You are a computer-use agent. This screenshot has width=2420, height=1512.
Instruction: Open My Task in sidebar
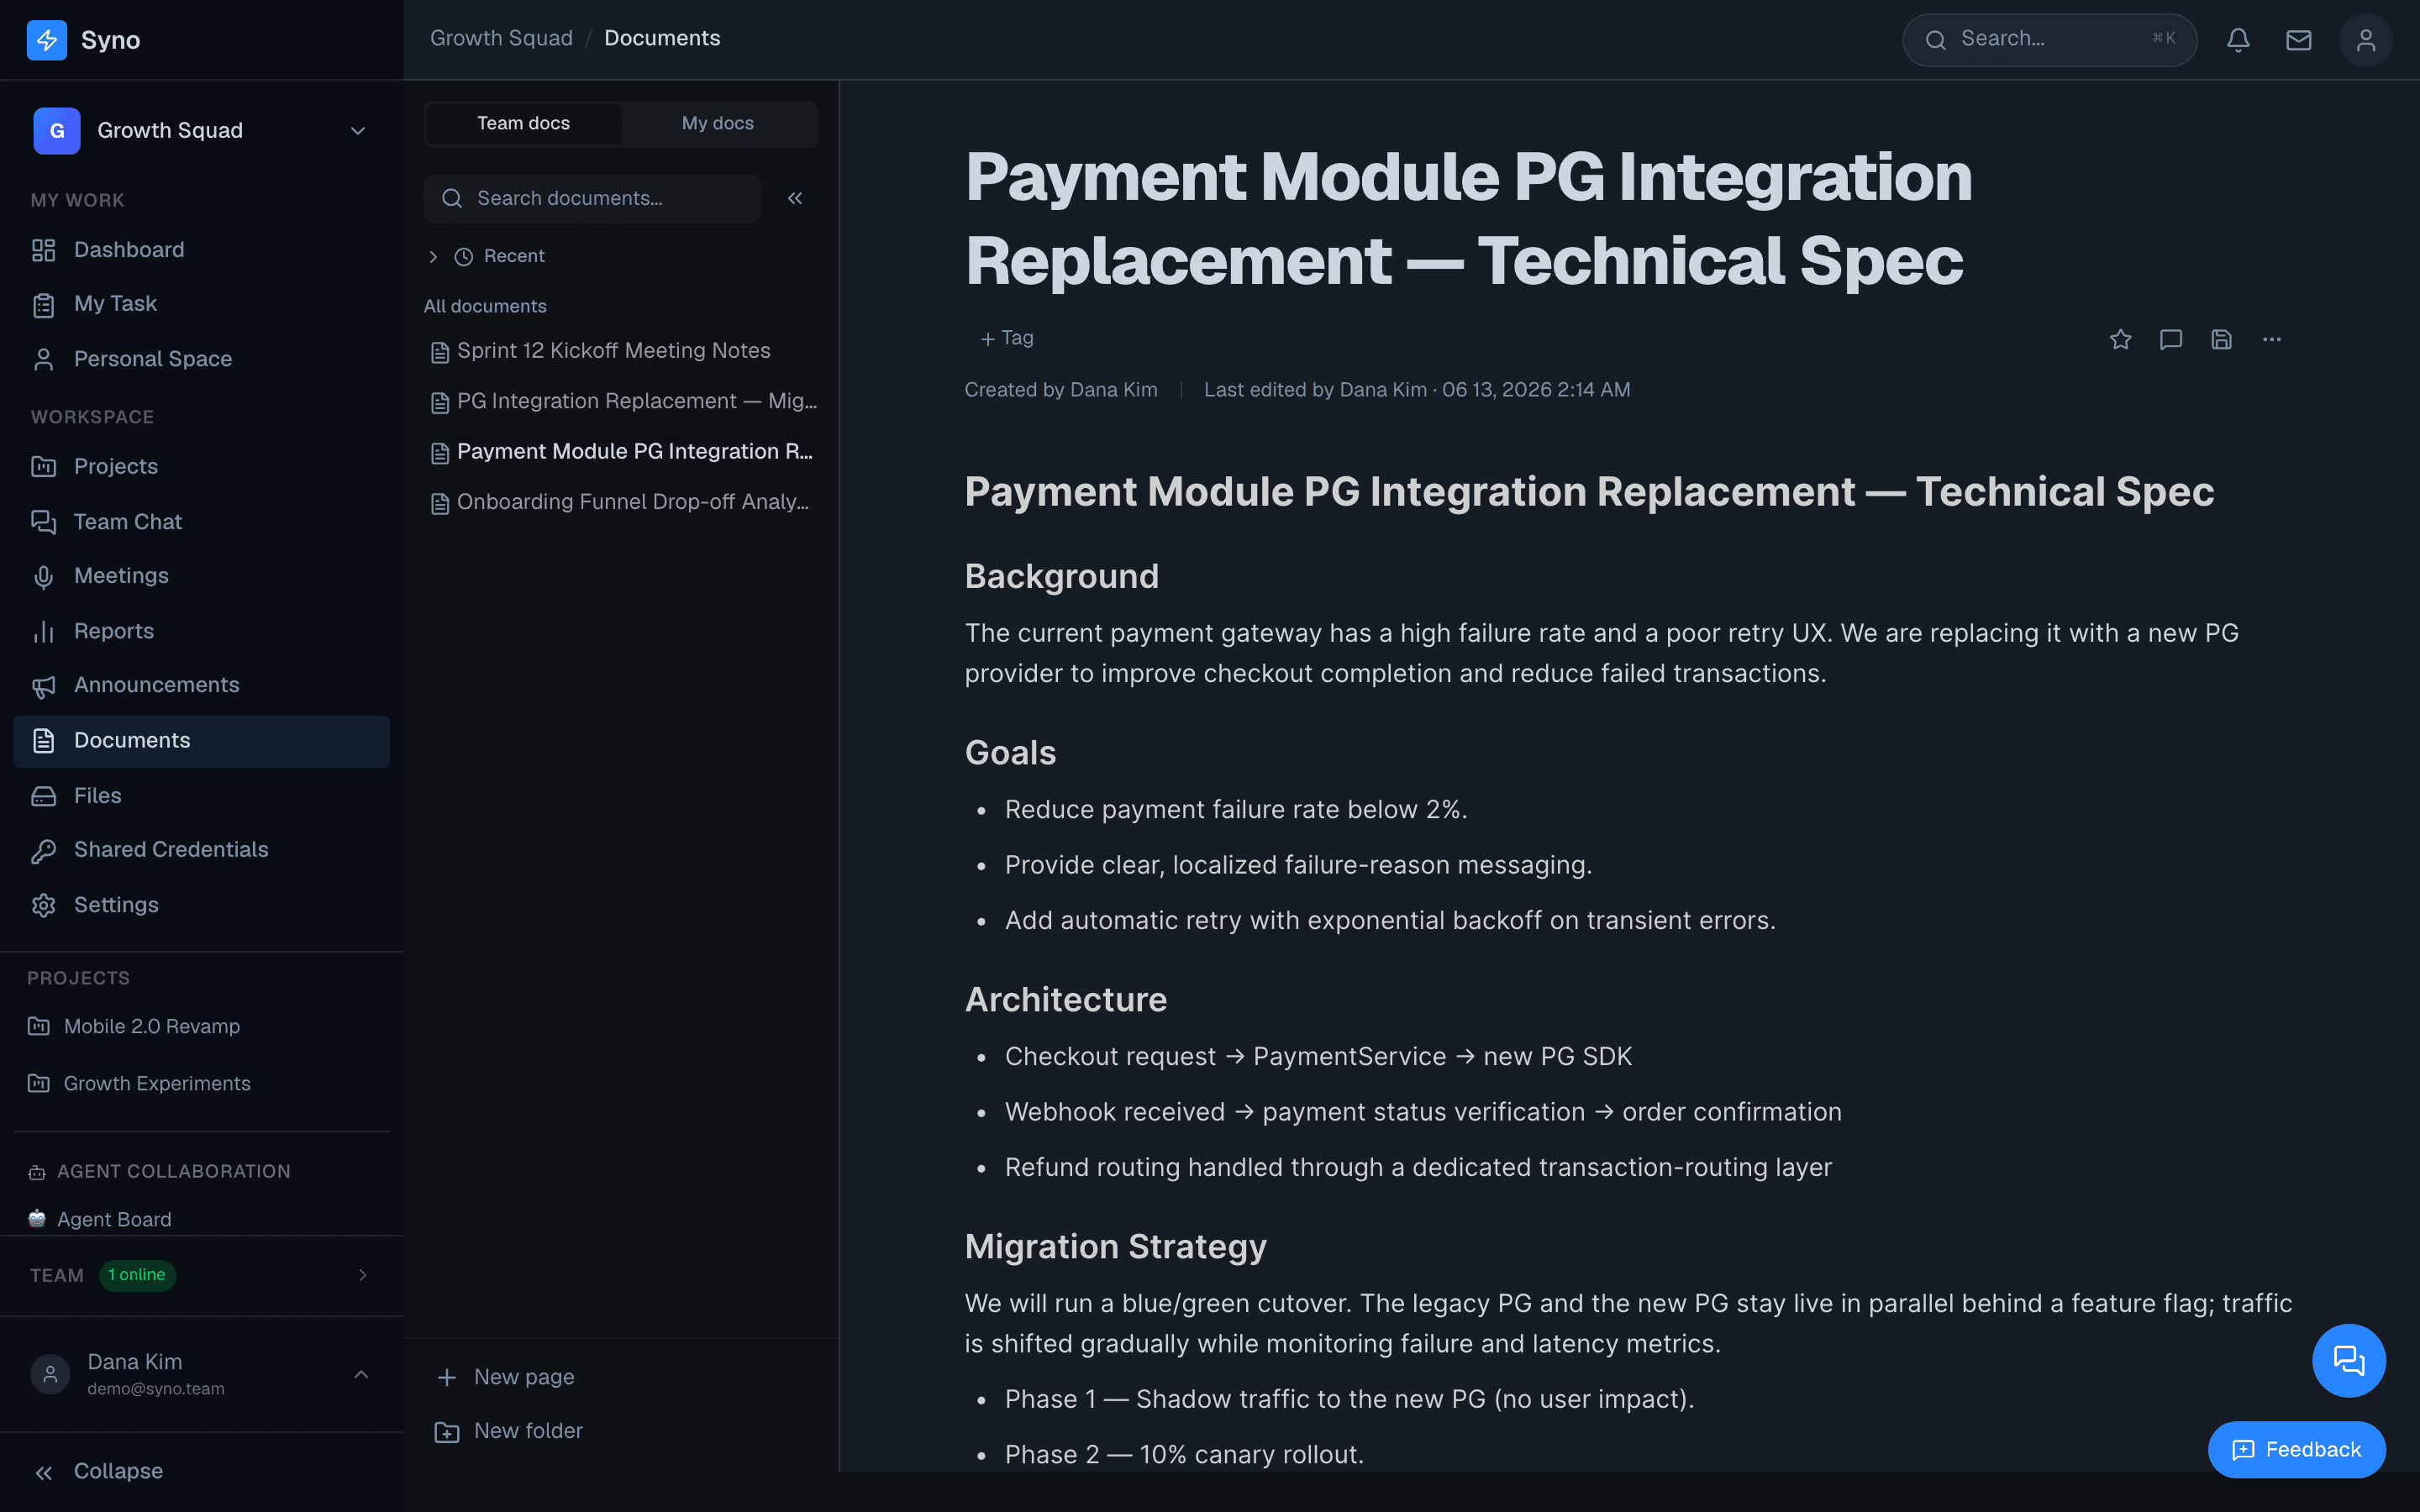point(201,304)
